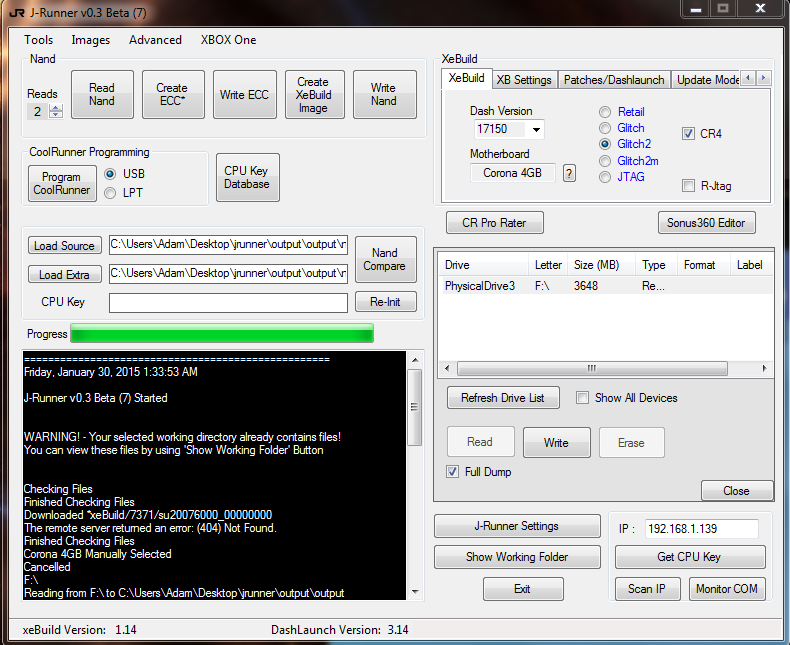Click the Load Extra button
Screen dimensions: 790x645
coord(64,274)
